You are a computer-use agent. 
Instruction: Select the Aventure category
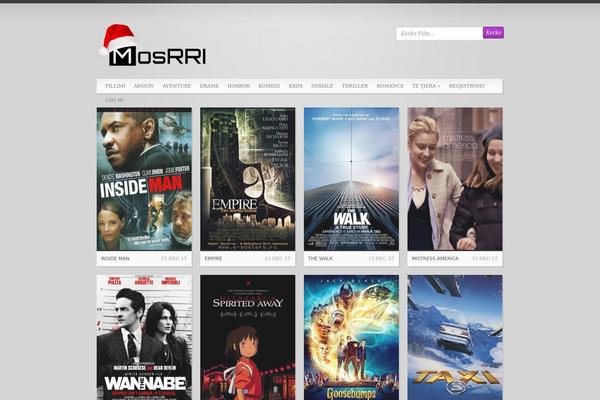[177, 86]
